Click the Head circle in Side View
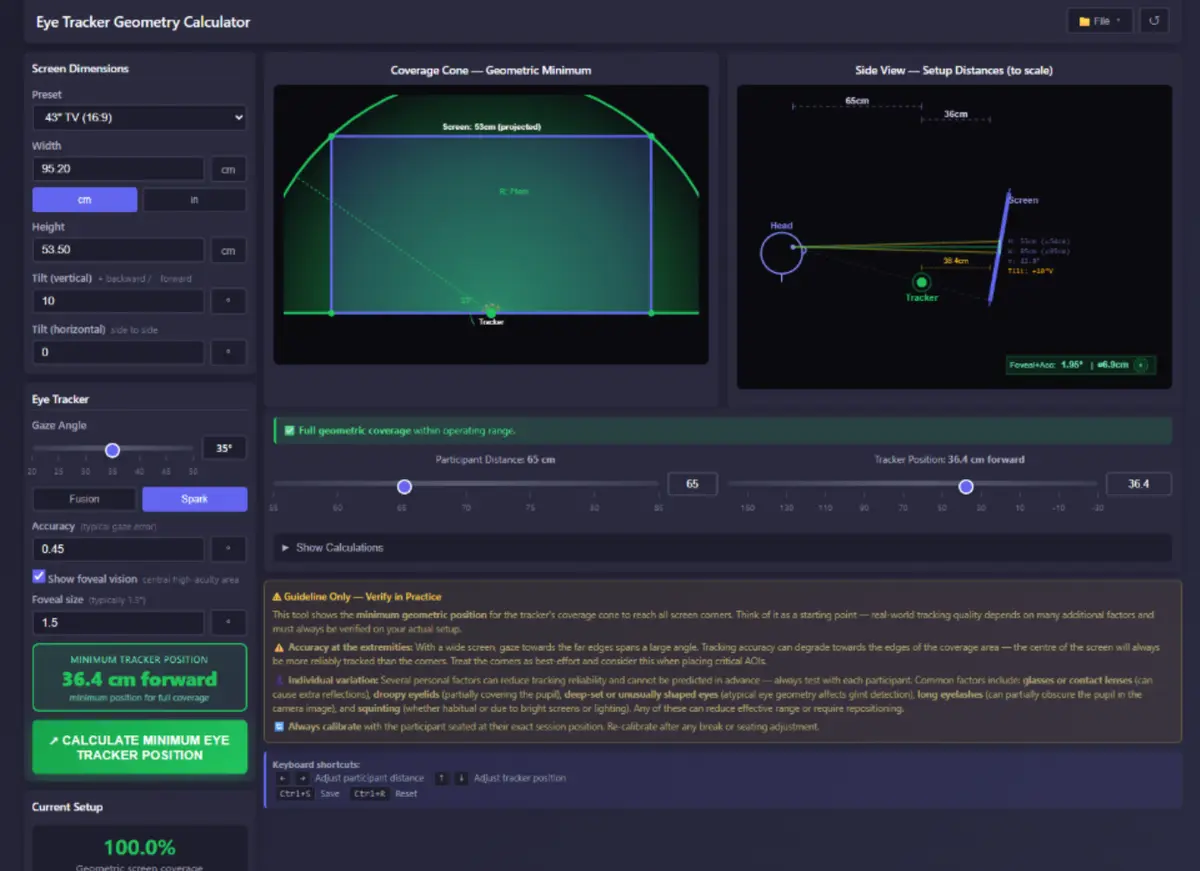Image resolution: width=1200 pixels, height=871 pixels. tap(781, 253)
